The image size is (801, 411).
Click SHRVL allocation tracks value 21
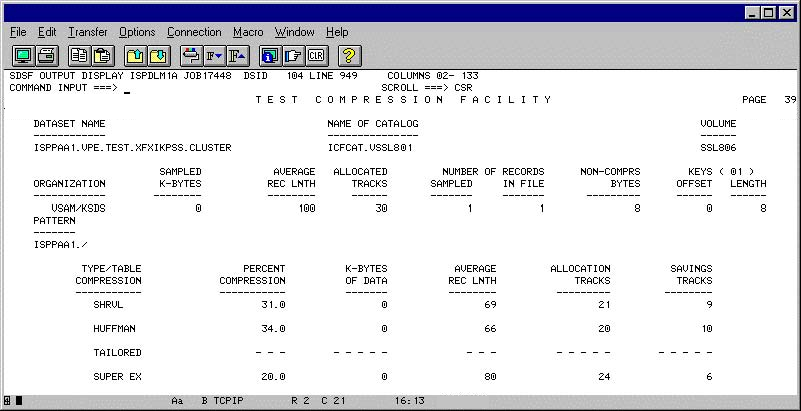[x=604, y=305]
